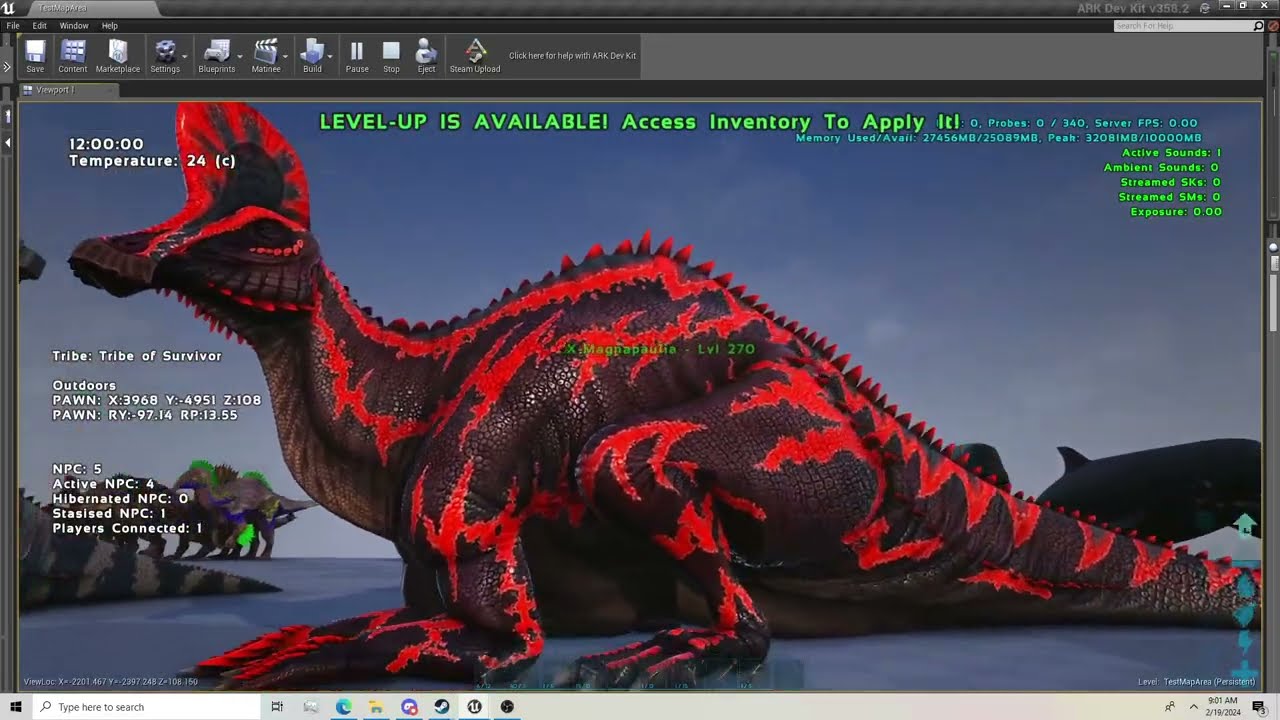Open the taskbar clock and date

[1223, 707]
